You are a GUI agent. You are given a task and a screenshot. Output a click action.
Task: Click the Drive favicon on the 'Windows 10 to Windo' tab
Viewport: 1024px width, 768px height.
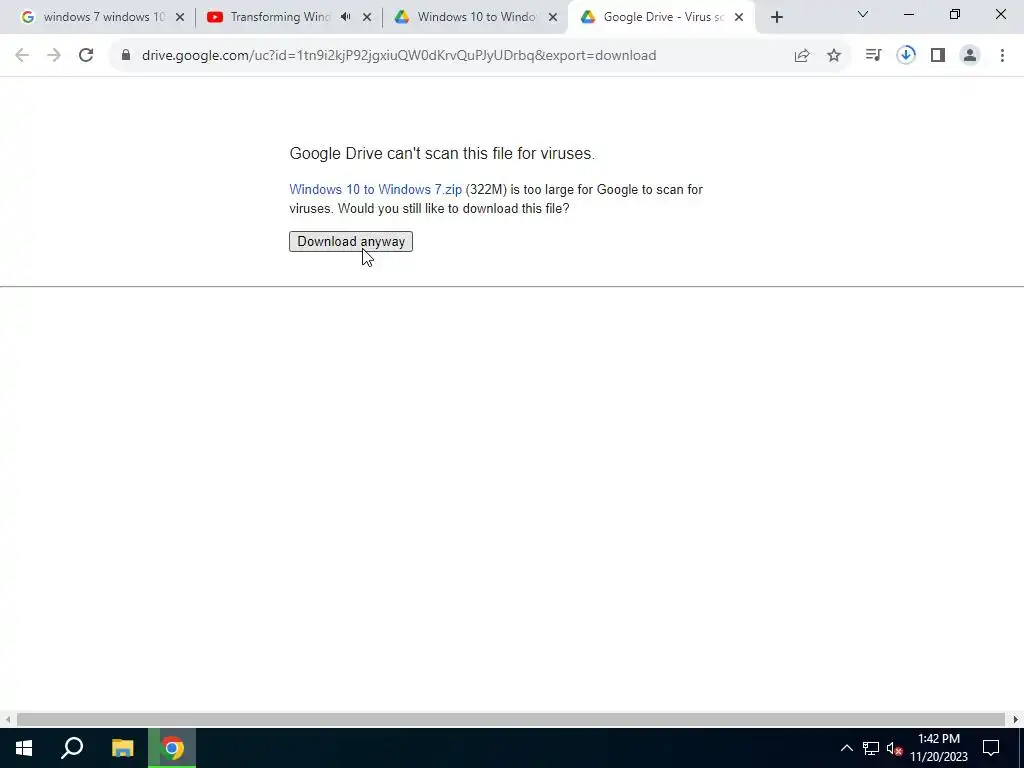coord(402,18)
